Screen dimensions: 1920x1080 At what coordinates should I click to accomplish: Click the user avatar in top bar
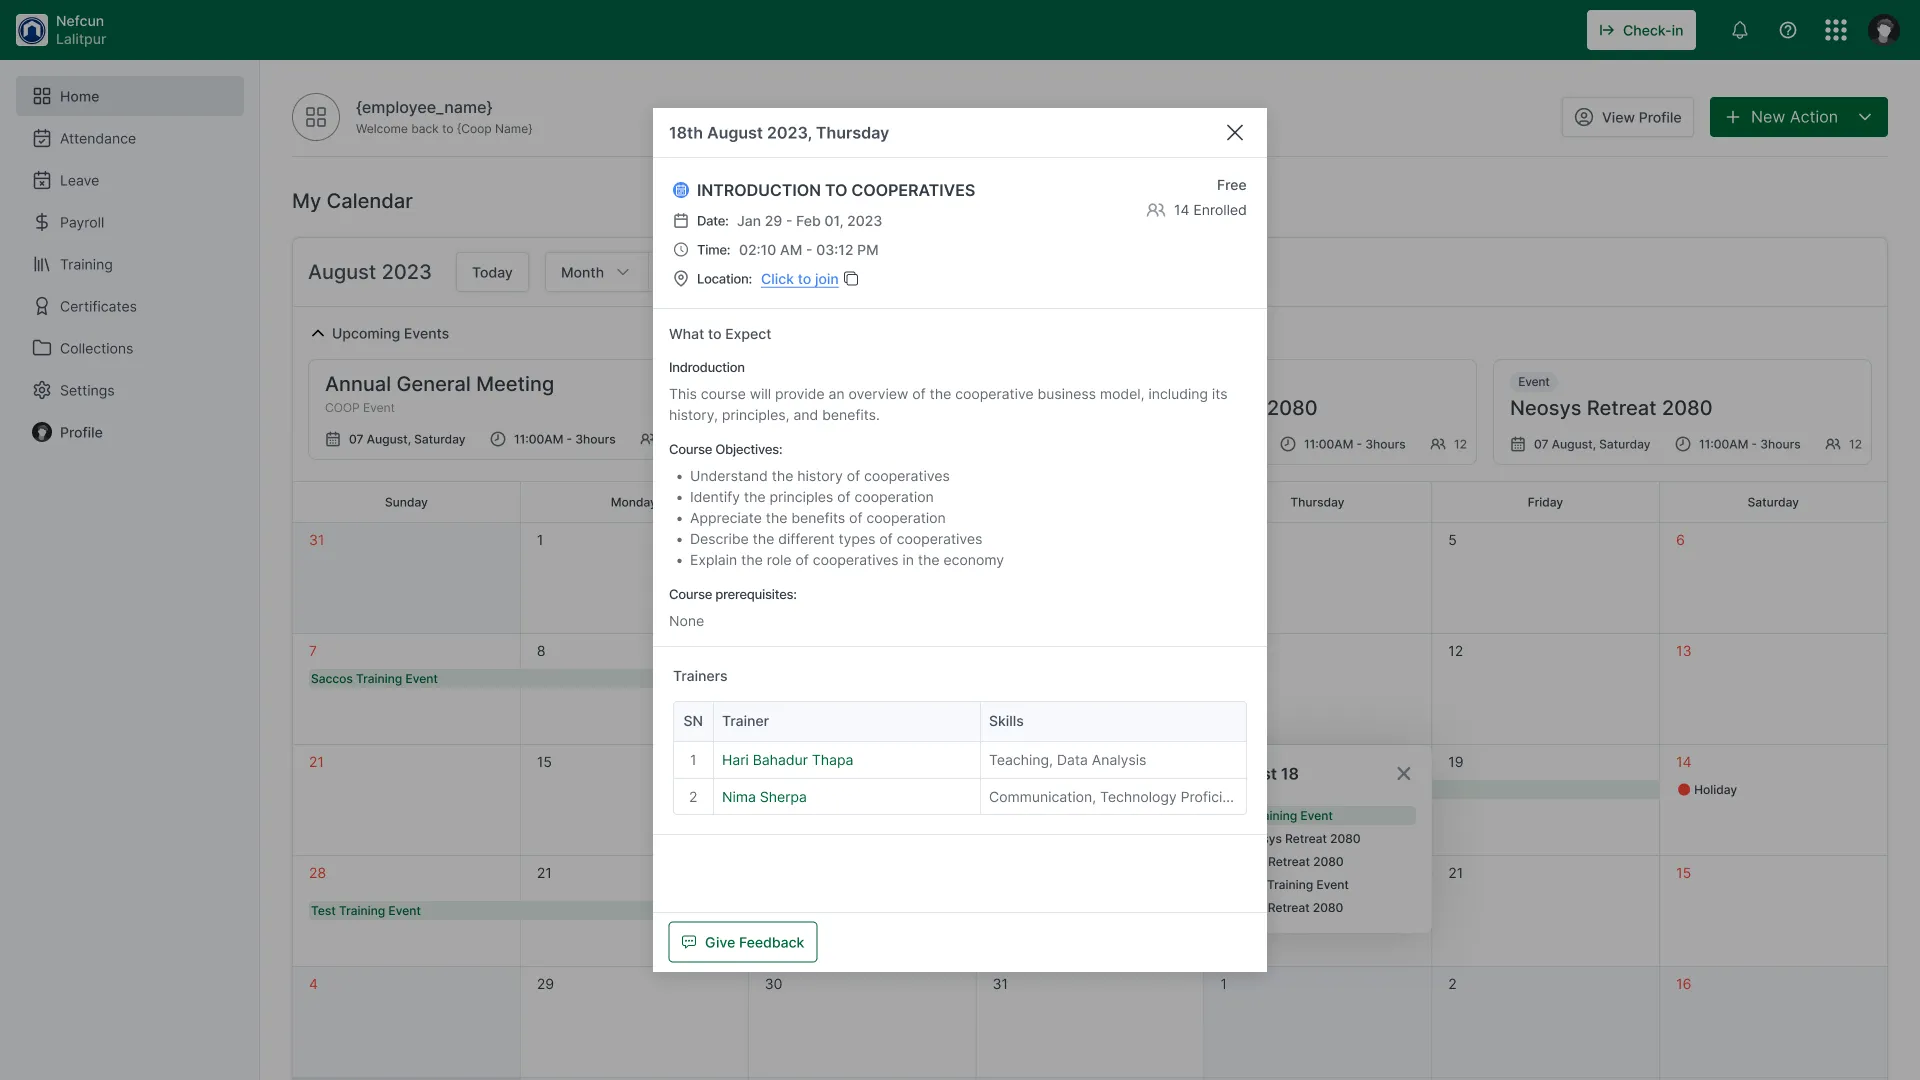pyautogui.click(x=1884, y=30)
